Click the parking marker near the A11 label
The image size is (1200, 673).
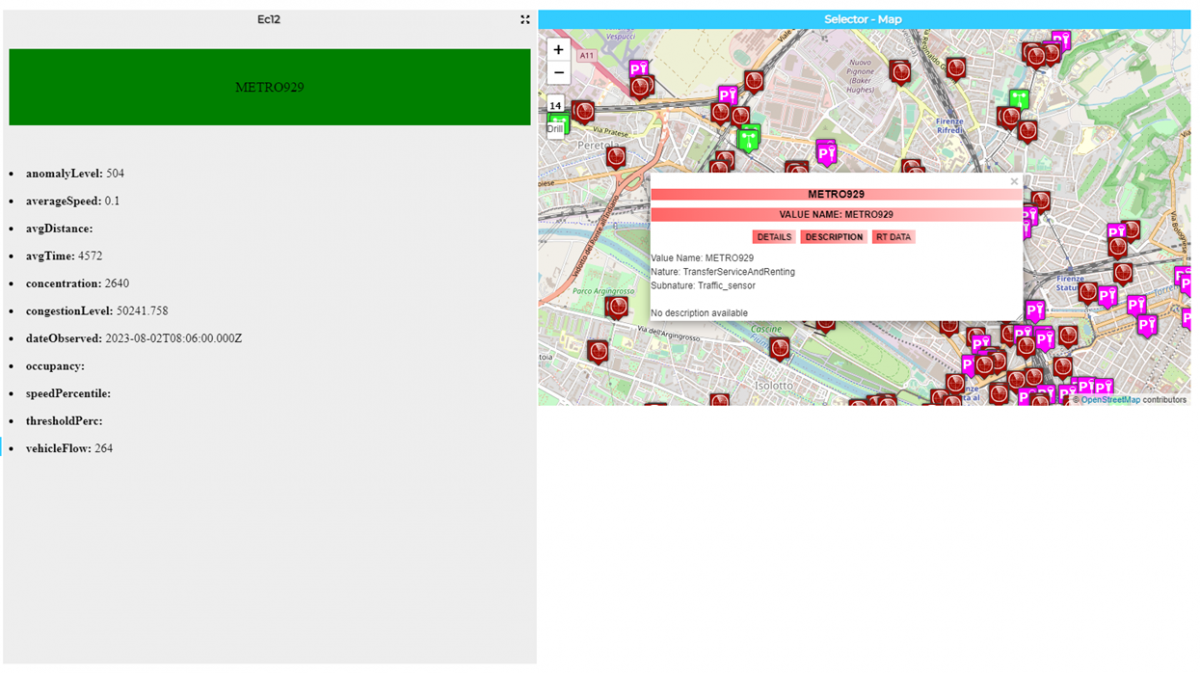(639, 69)
